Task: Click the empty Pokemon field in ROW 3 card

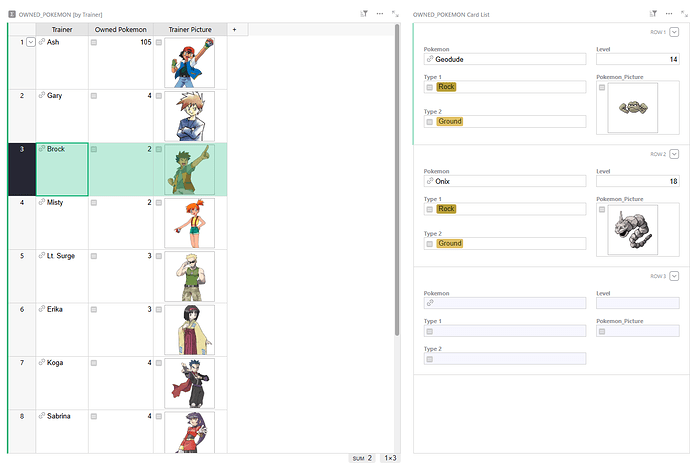Action: click(505, 303)
